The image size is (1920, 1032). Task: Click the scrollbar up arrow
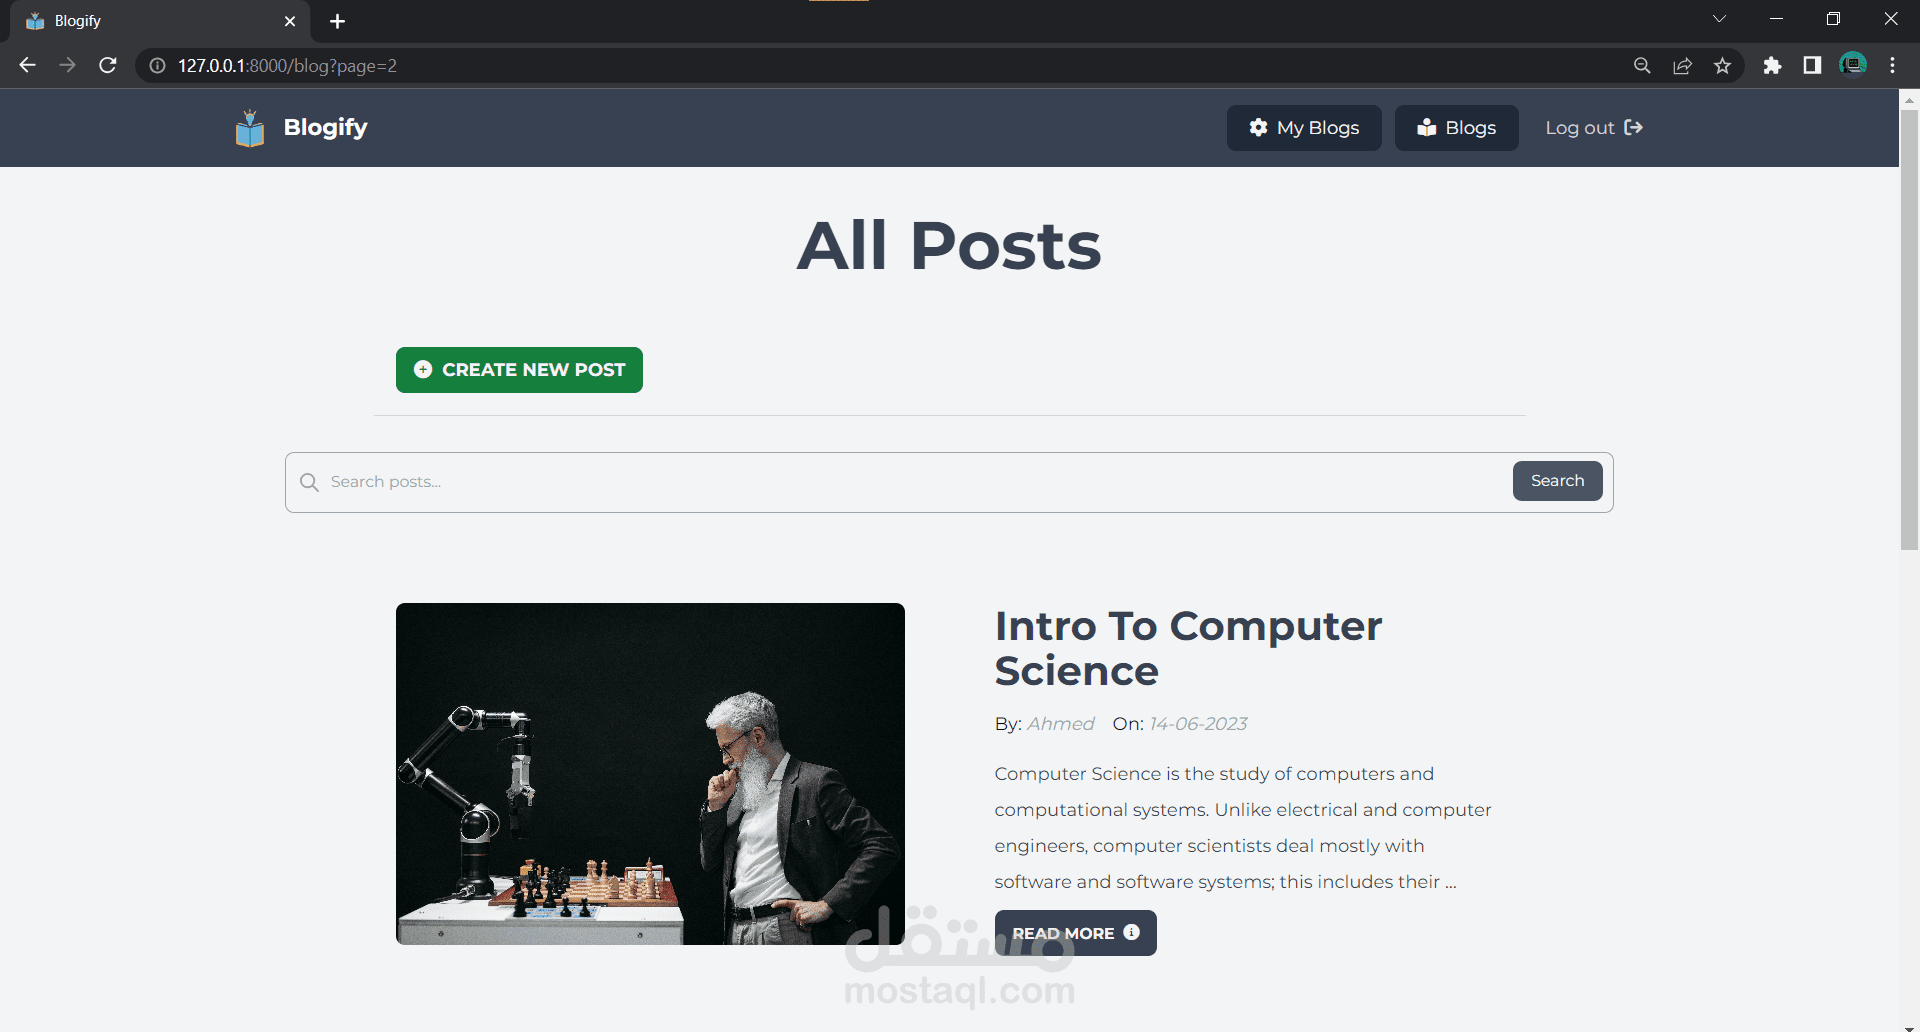(x=1909, y=99)
